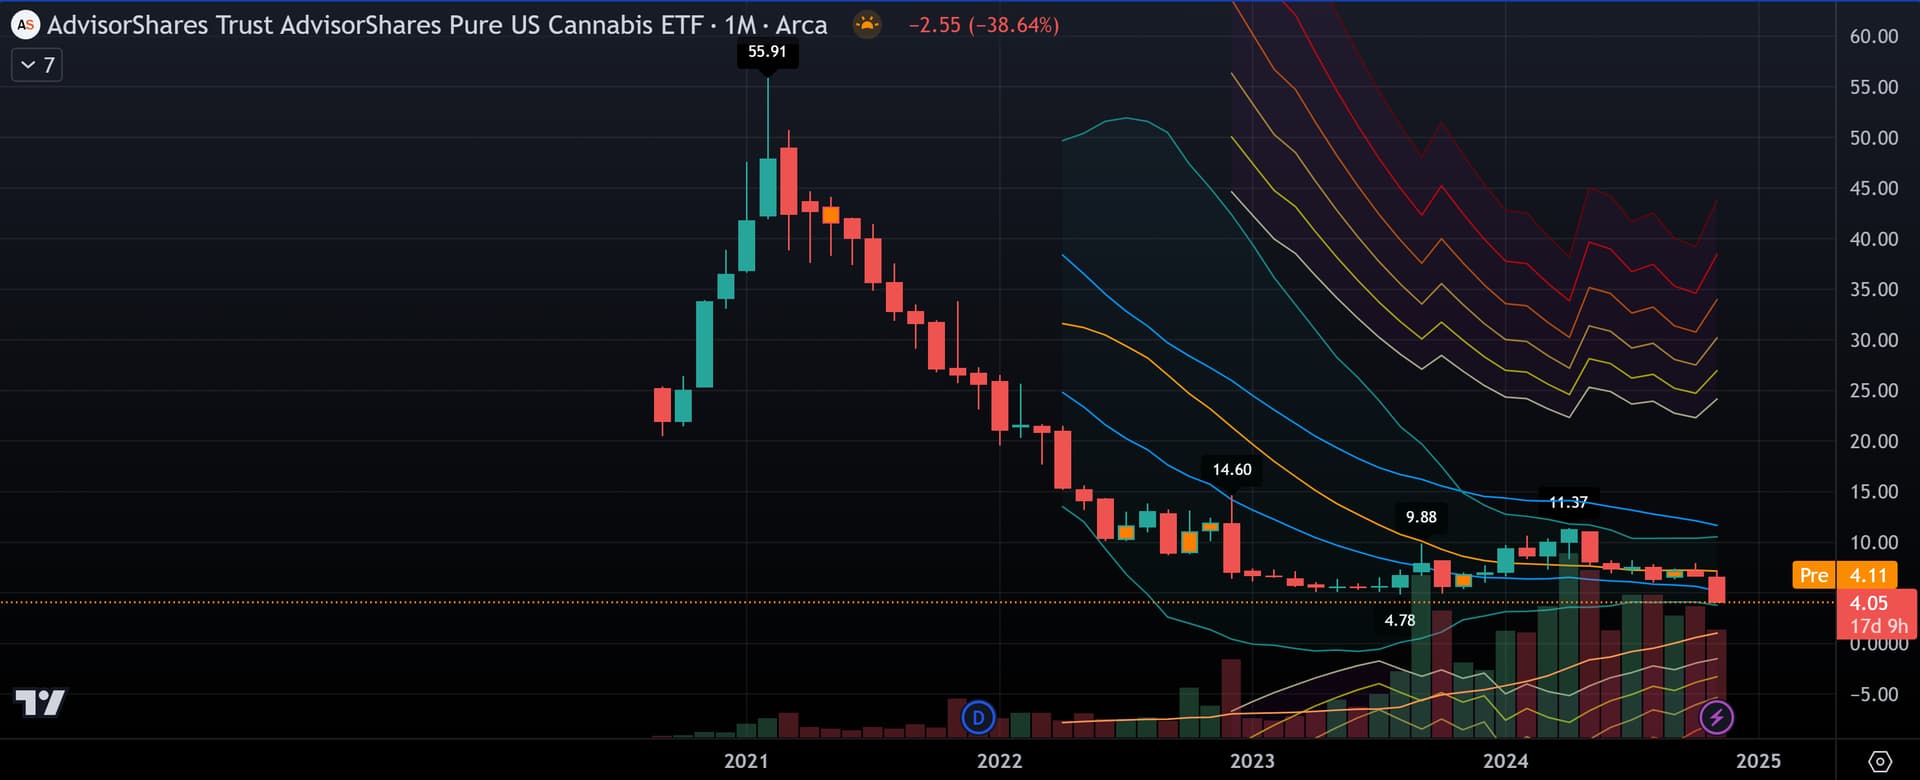Click the -2.55 (-38.64%) change value

click(x=984, y=25)
